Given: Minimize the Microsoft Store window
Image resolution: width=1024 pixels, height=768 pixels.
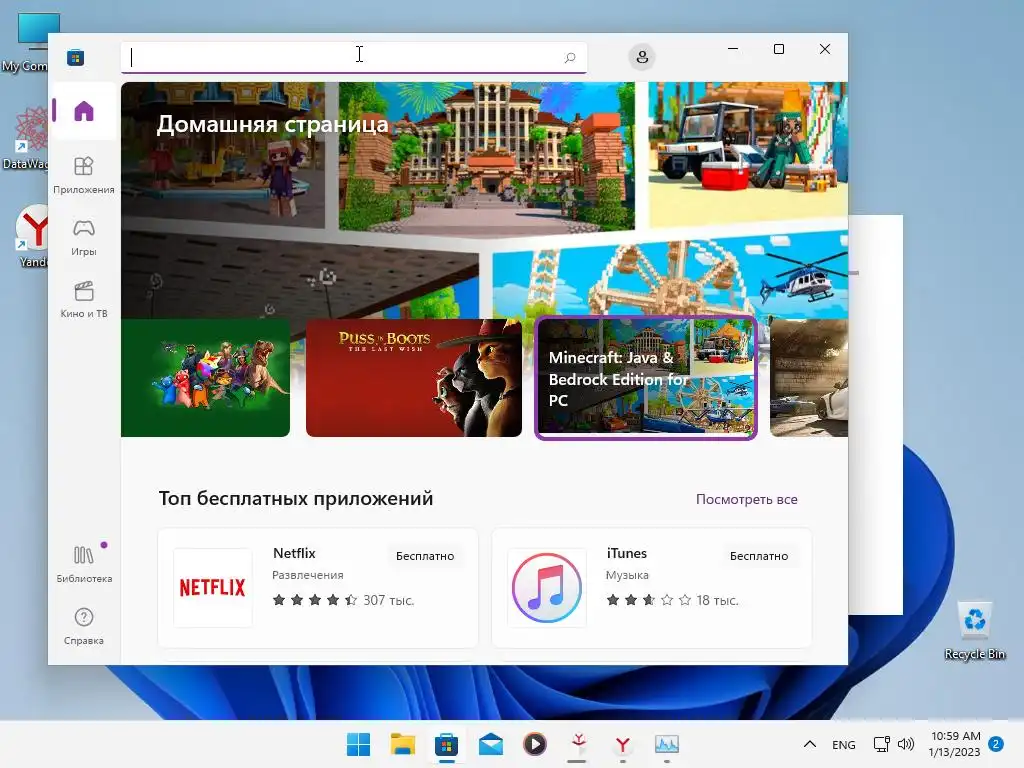Looking at the screenshot, I should (x=733, y=49).
